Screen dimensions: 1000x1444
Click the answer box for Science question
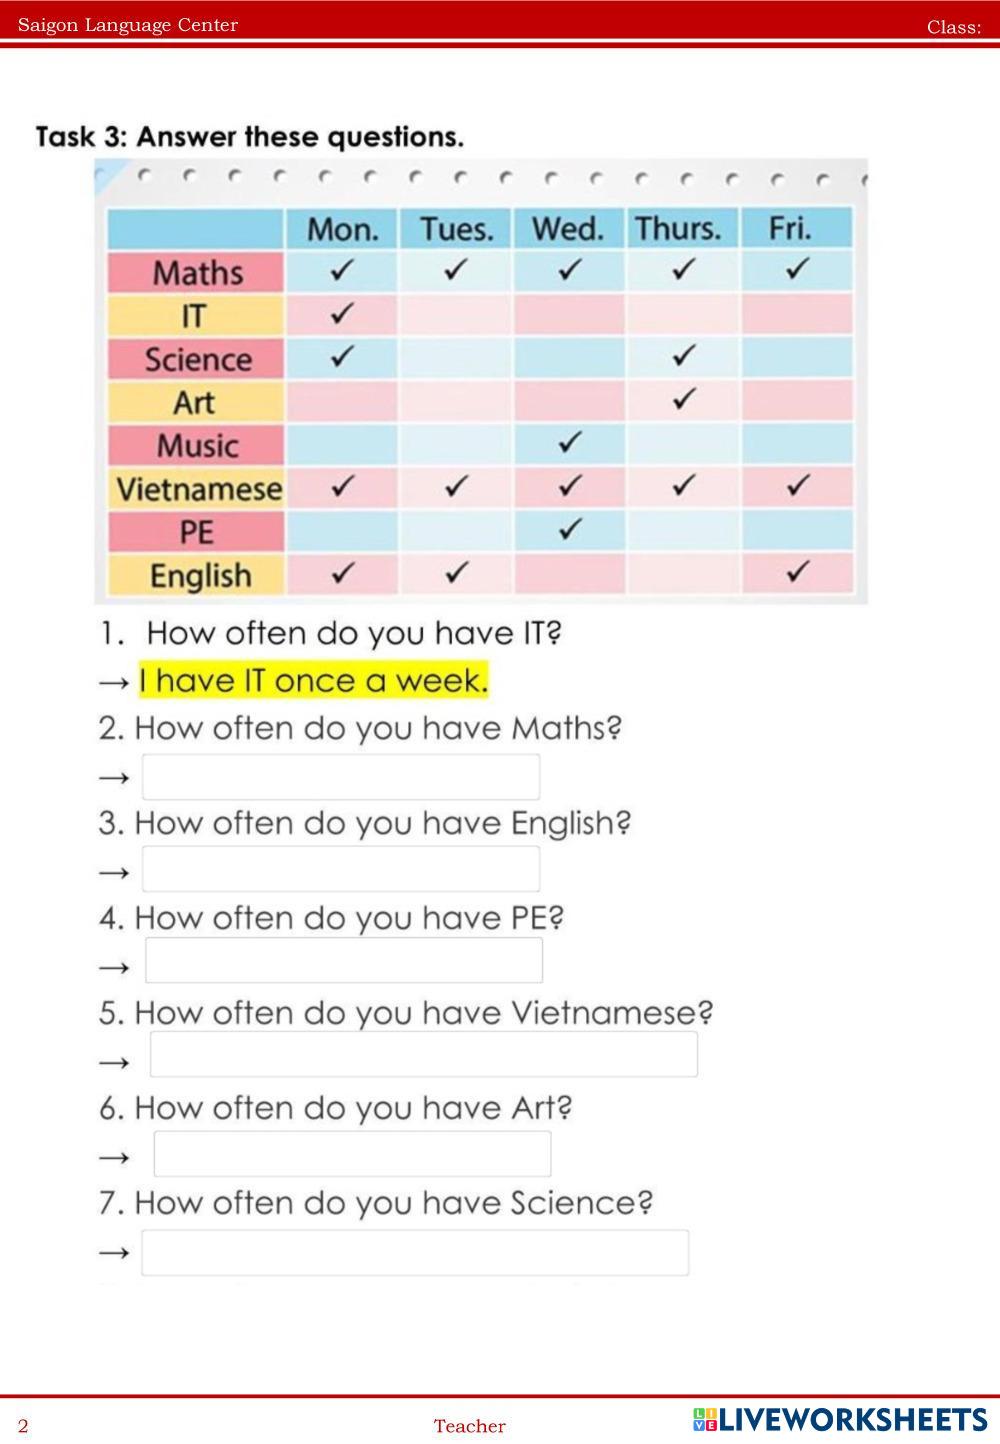pyautogui.click(x=415, y=1253)
